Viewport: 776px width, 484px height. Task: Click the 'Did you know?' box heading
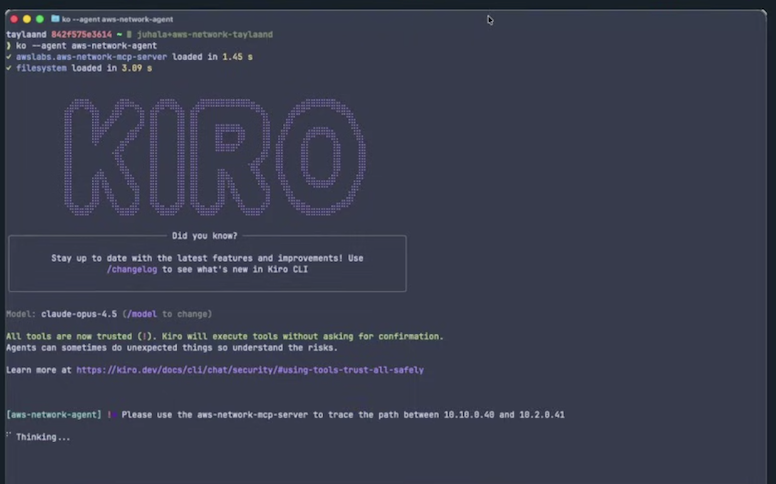click(204, 236)
